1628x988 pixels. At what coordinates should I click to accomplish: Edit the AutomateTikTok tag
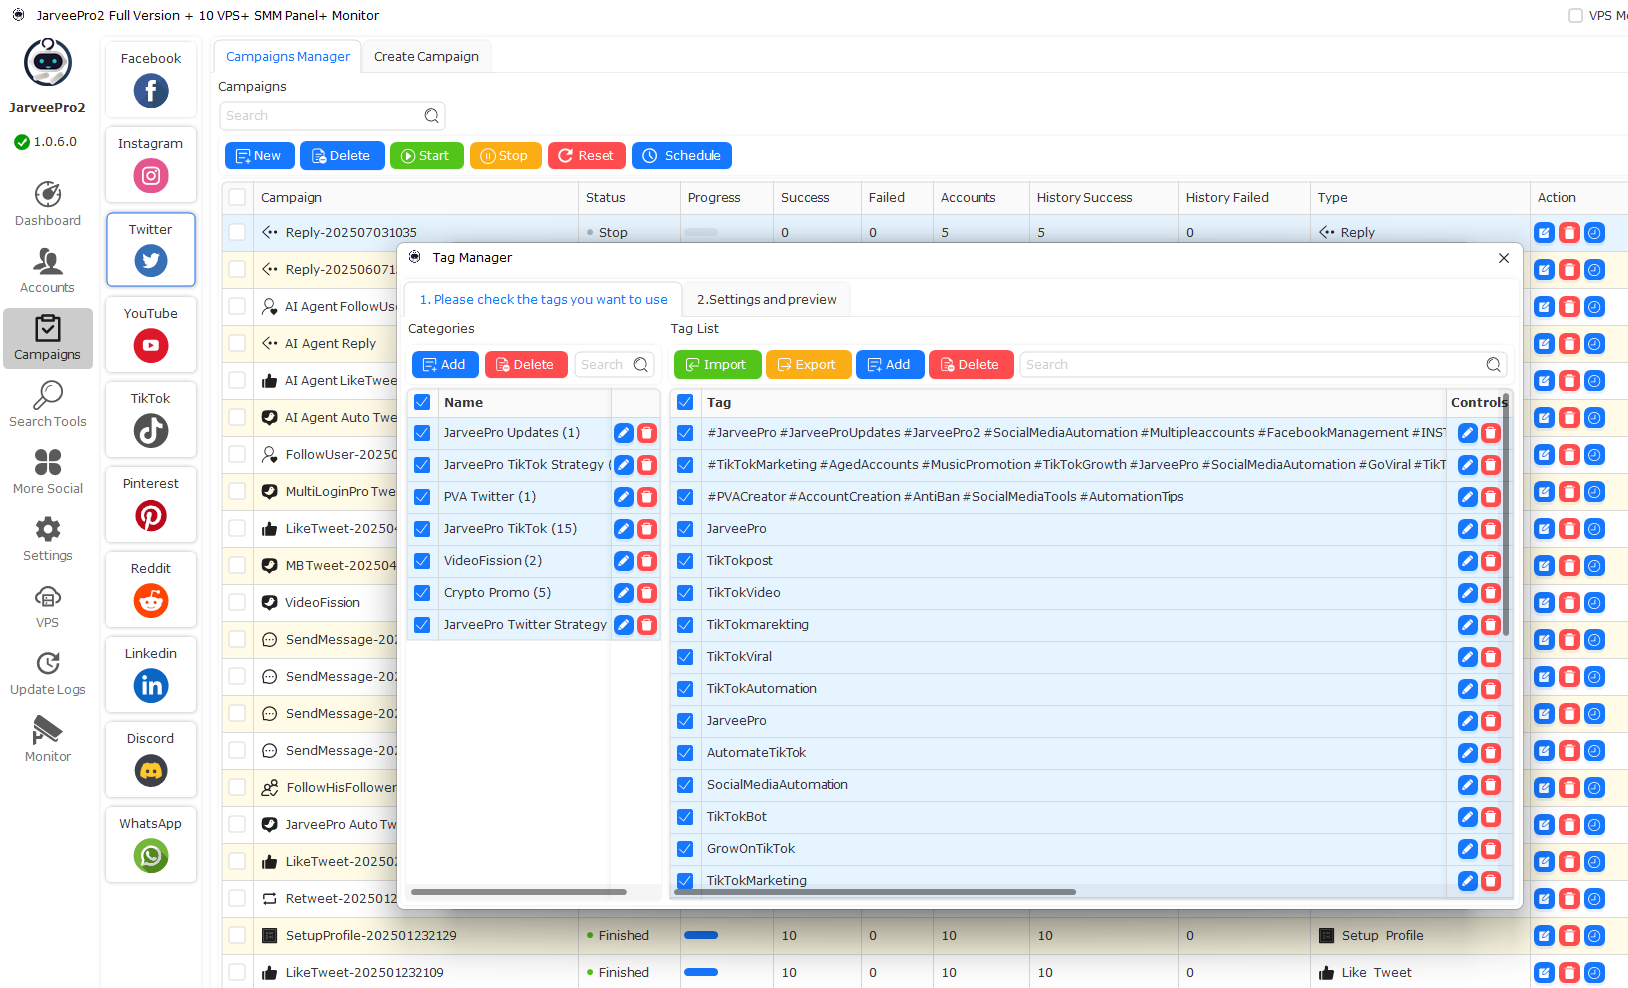point(1467,753)
